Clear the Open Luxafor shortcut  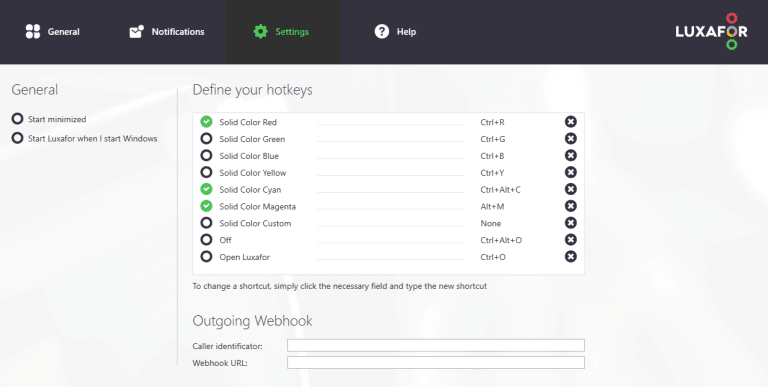(571, 256)
